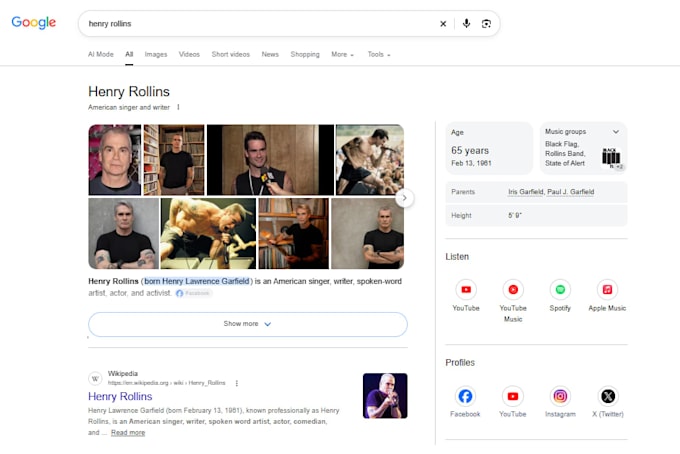Click the Facebook source chip in description

pos(193,294)
